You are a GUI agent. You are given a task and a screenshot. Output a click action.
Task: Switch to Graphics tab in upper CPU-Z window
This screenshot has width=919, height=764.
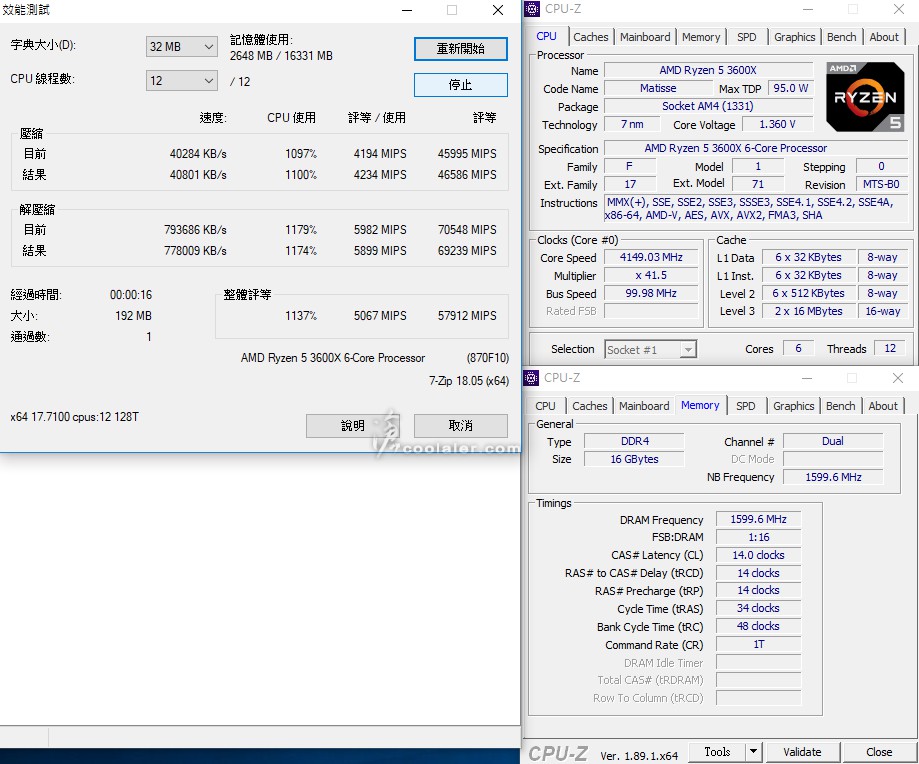(x=795, y=37)
